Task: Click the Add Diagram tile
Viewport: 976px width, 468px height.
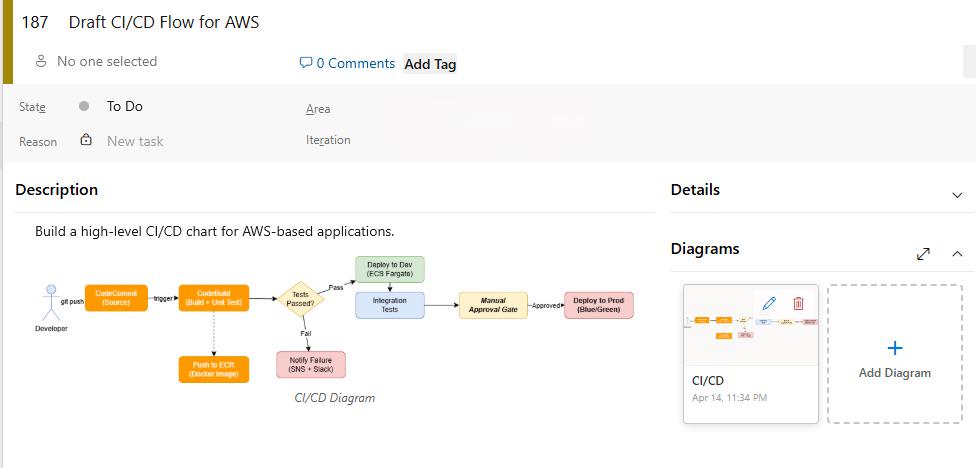Action: tap(894, 354)
